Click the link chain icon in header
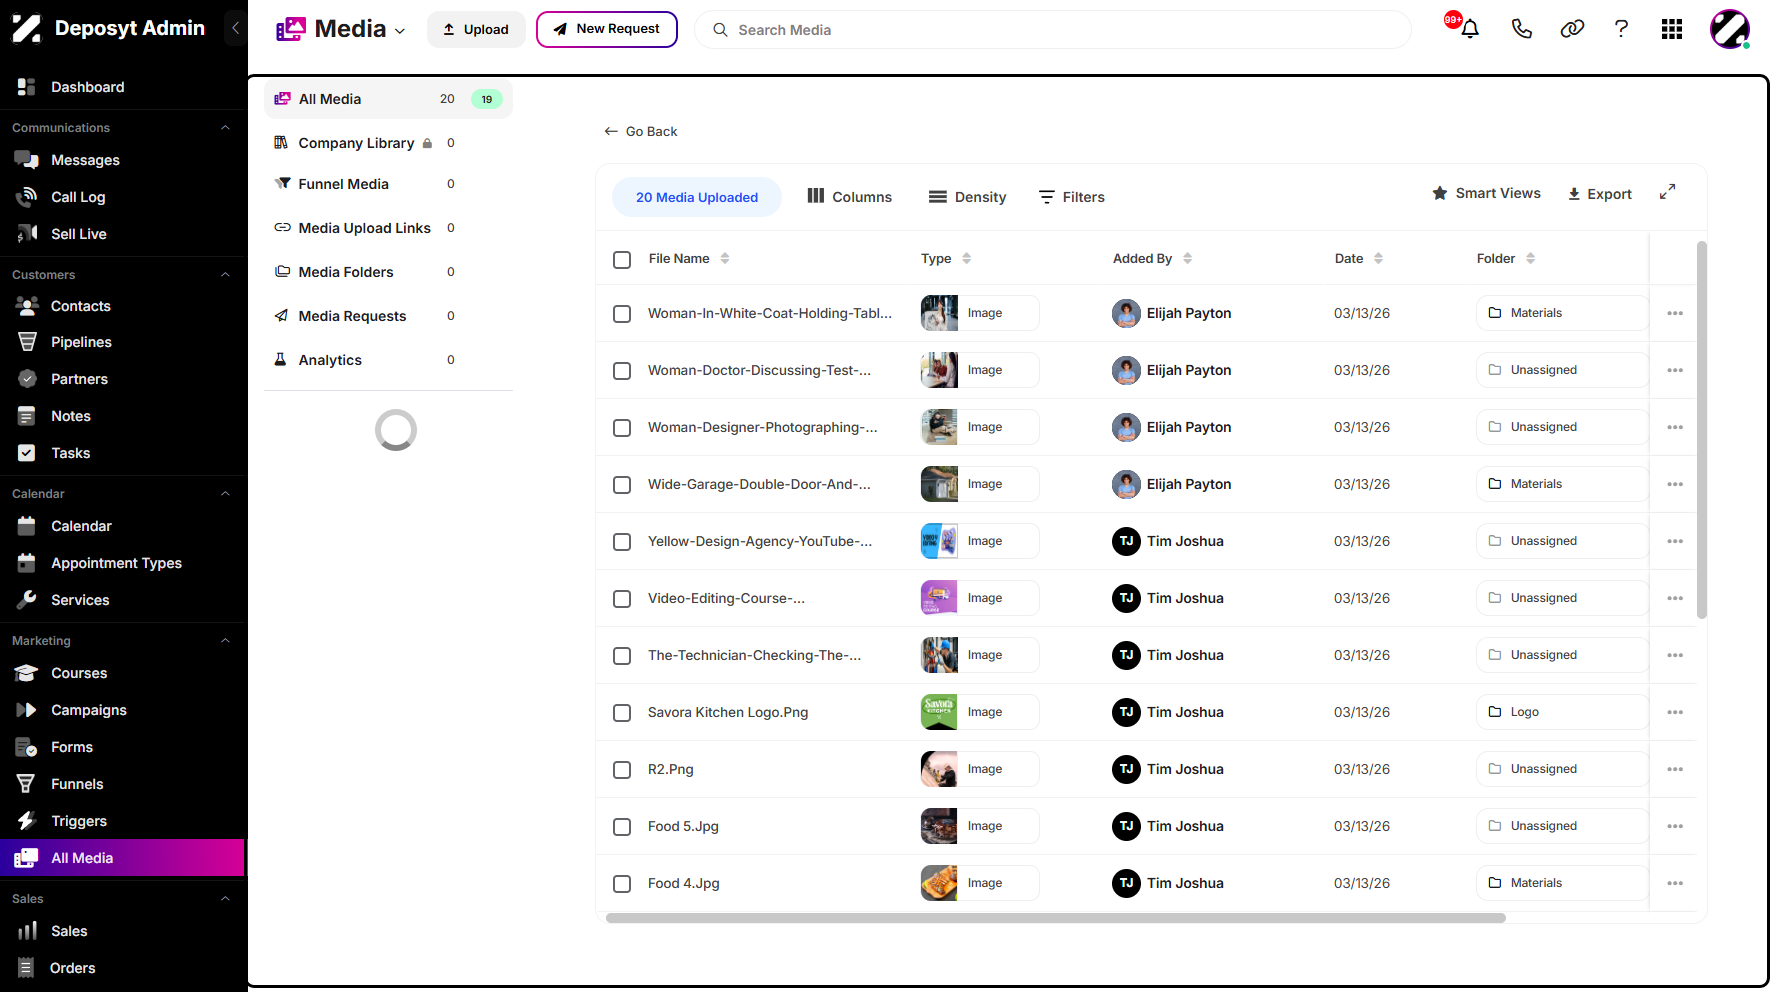Screen dimensions: 1774x992 pos(1572,29)
